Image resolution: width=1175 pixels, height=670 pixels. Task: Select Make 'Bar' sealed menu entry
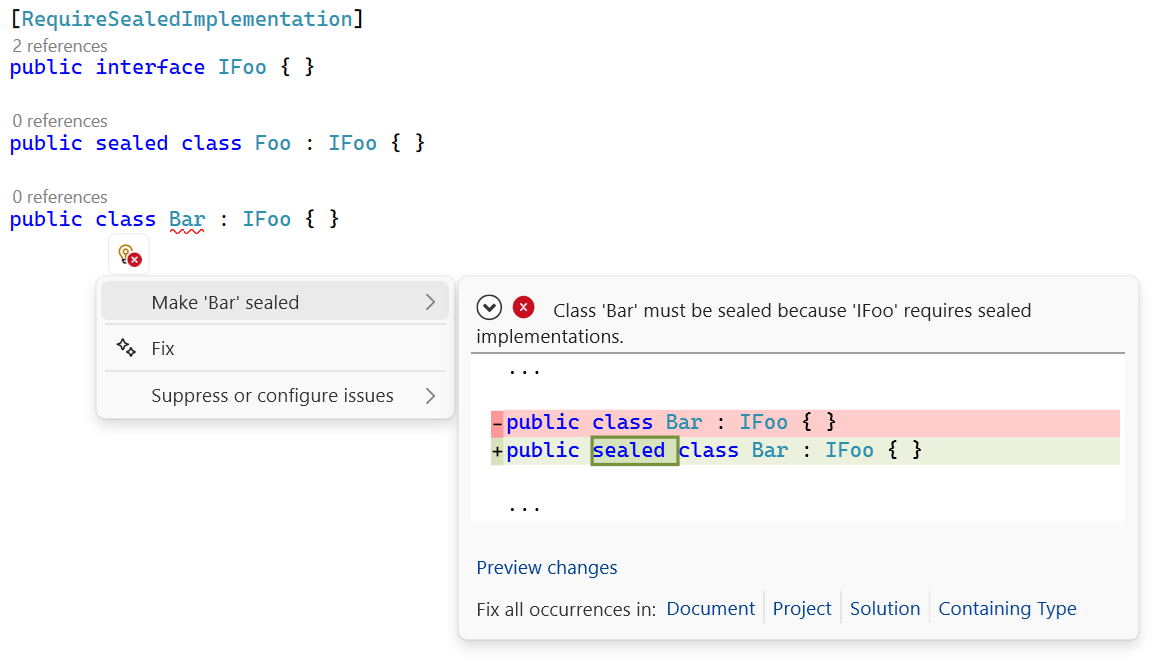274,302
